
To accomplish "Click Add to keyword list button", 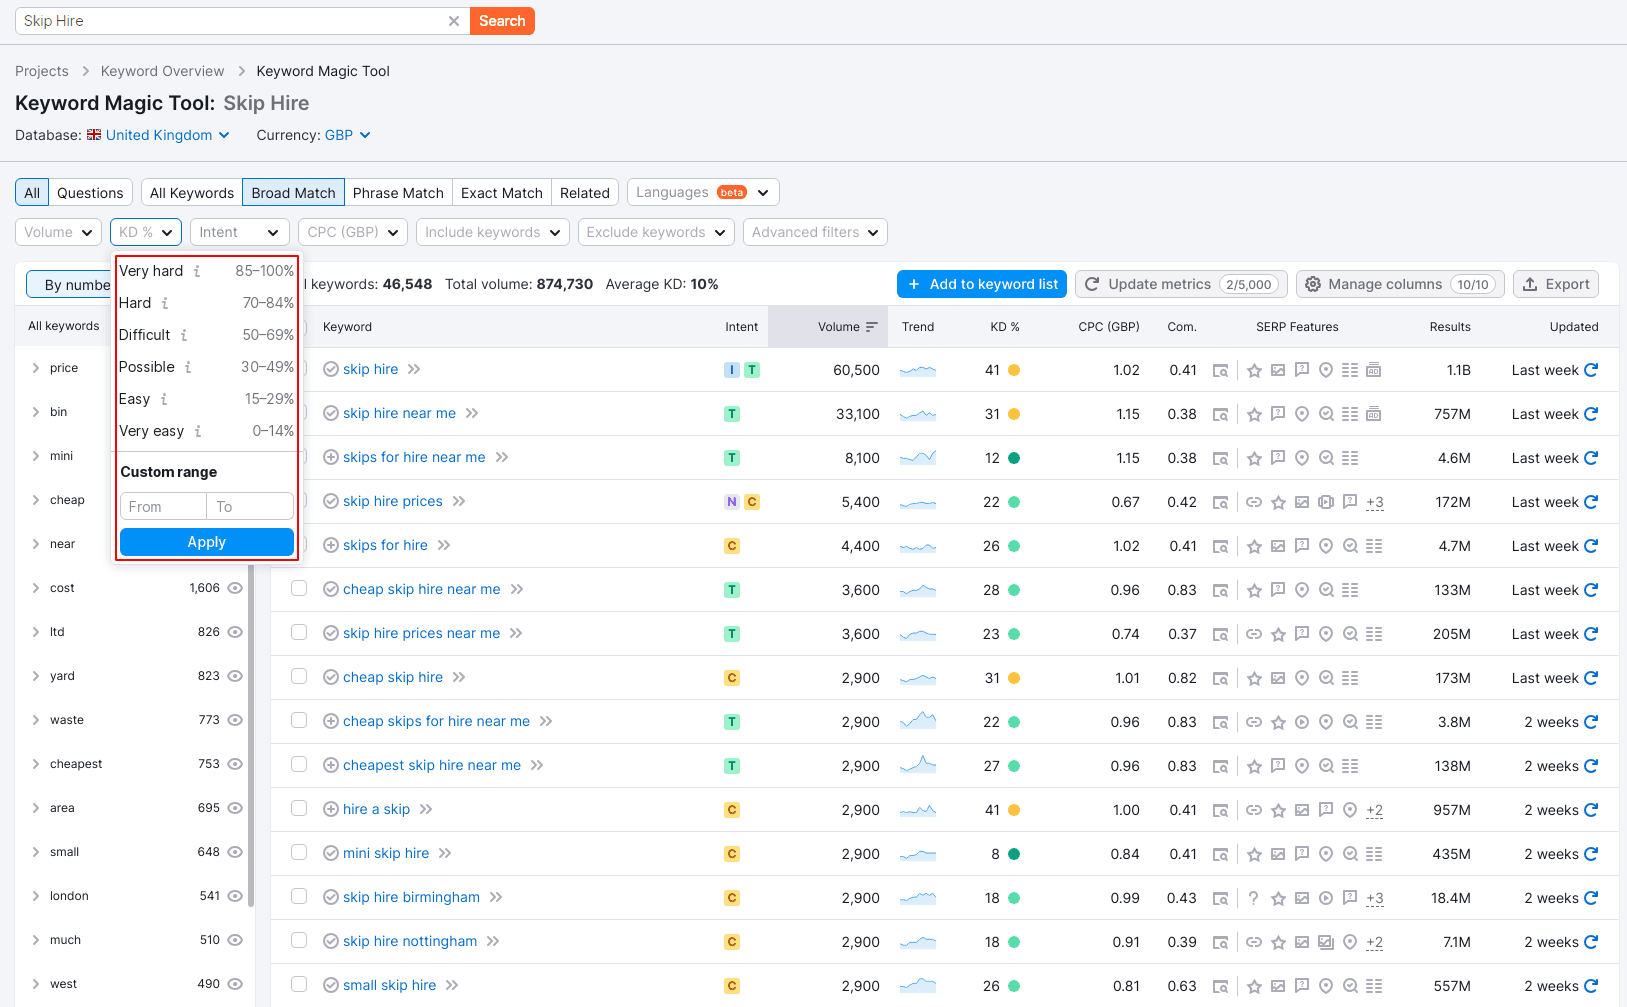I will tap(982, 284).
